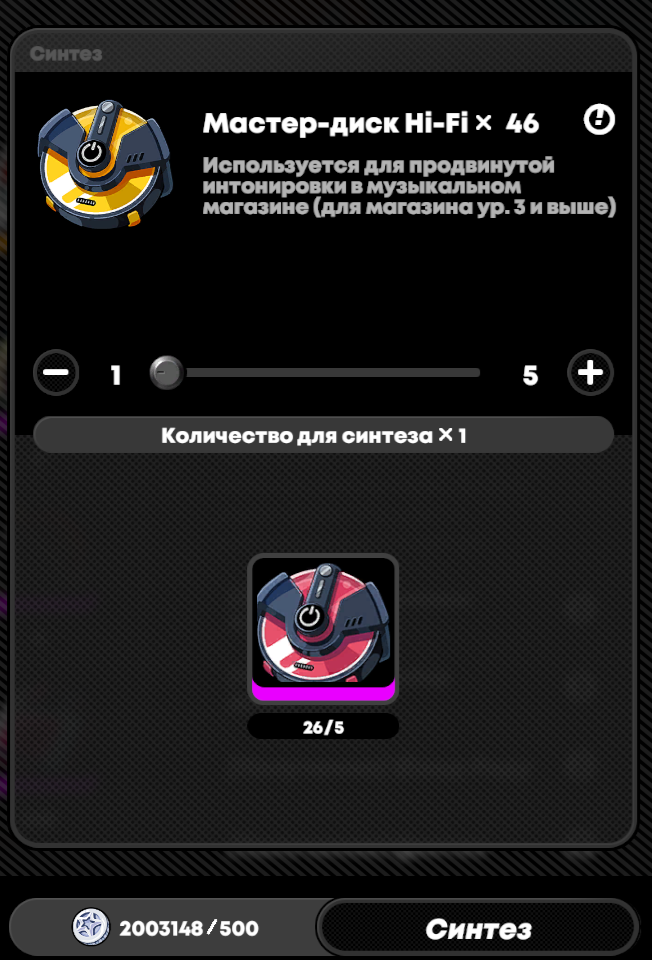The height and width of the screenshot is (960, 652).
Task: Click the Мастер-диск Hi-Fi item name
Action: point(335,123)
